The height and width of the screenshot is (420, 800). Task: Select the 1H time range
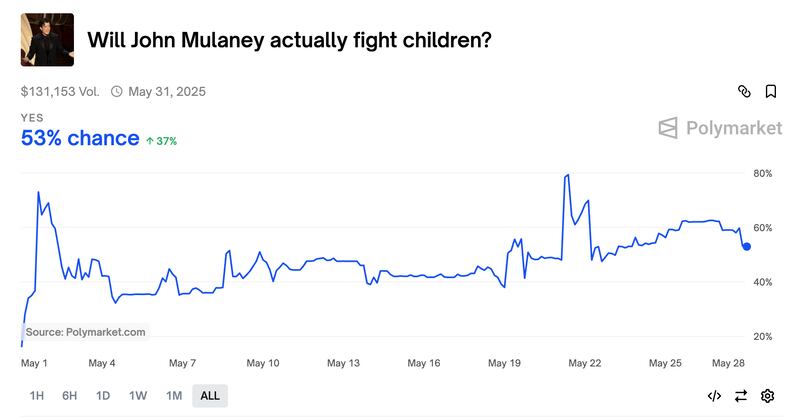(37, 396)
